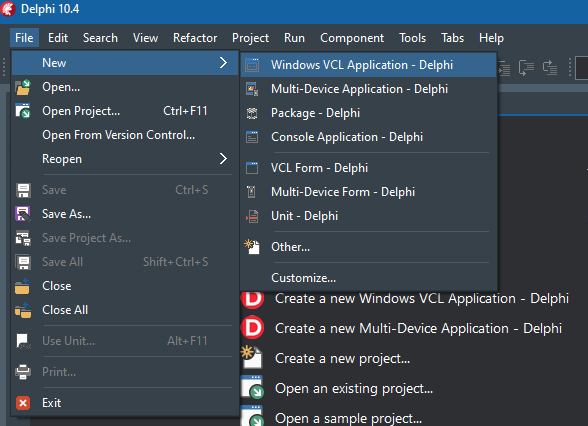Click Close All menu entry

(x=125, y=310)
